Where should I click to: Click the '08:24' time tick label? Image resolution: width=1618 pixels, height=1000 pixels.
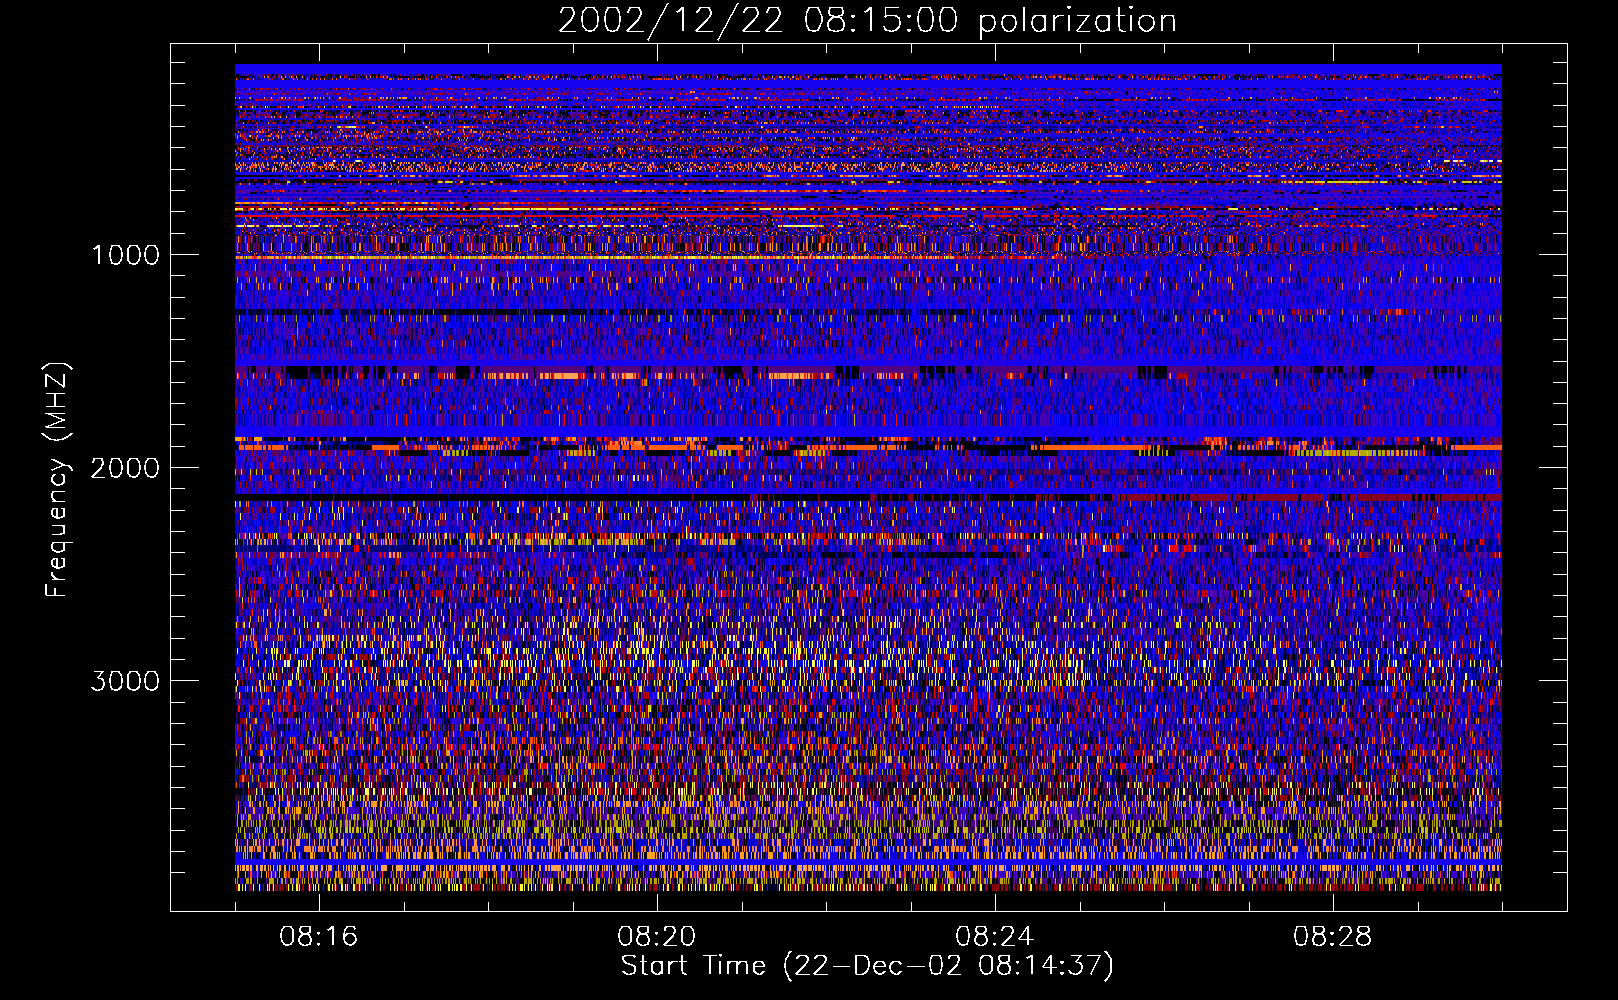click(995, 937)
